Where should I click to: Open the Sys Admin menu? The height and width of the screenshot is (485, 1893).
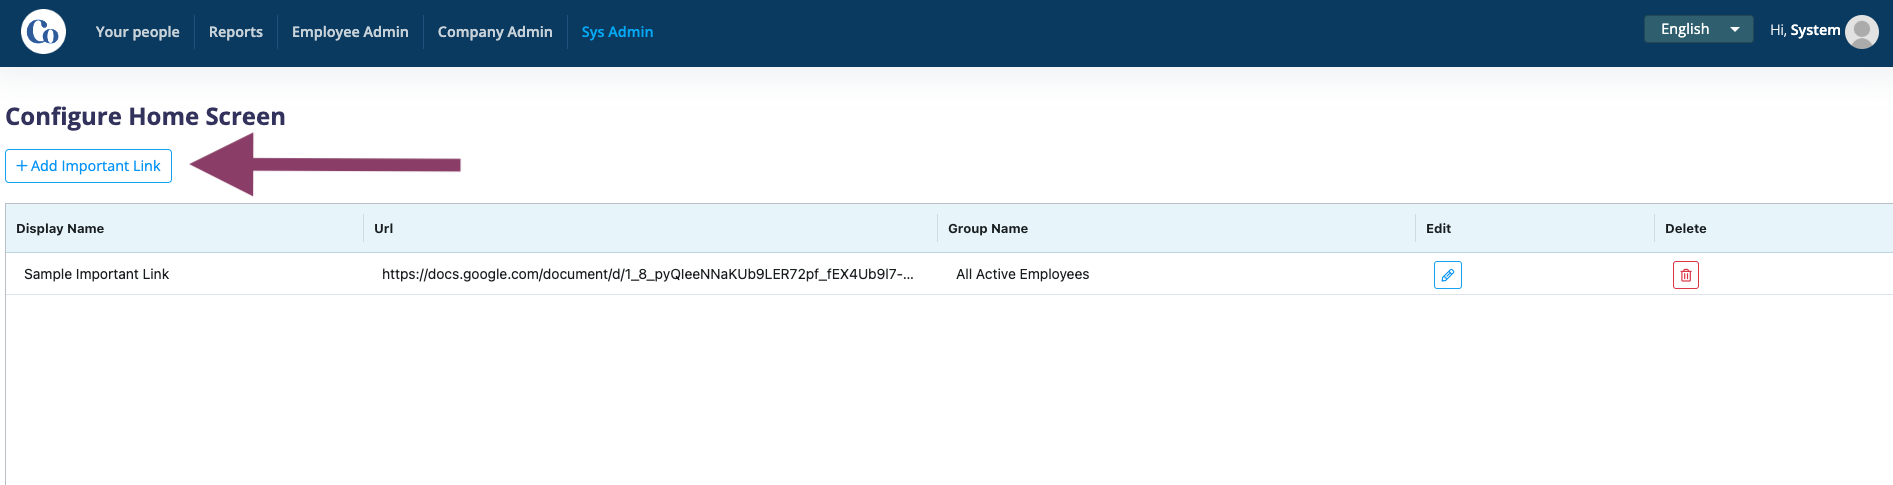[x=617, y=32]
